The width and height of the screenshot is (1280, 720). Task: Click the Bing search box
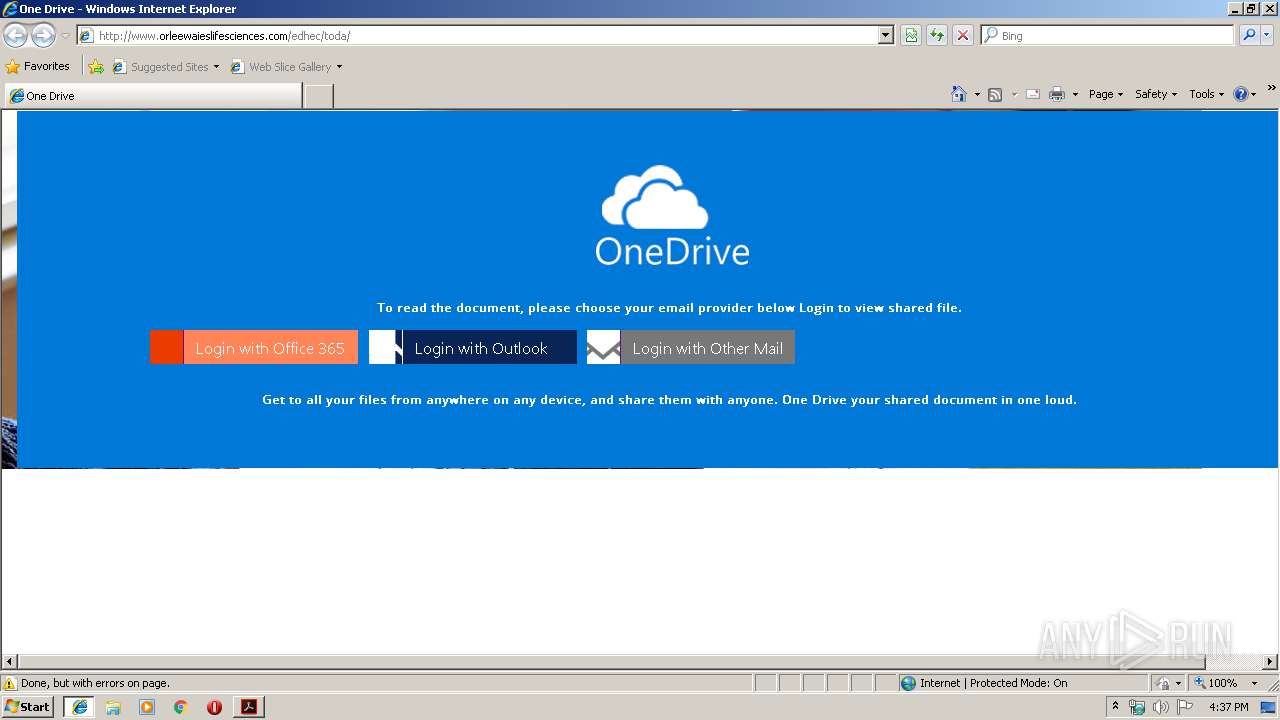1107,36
